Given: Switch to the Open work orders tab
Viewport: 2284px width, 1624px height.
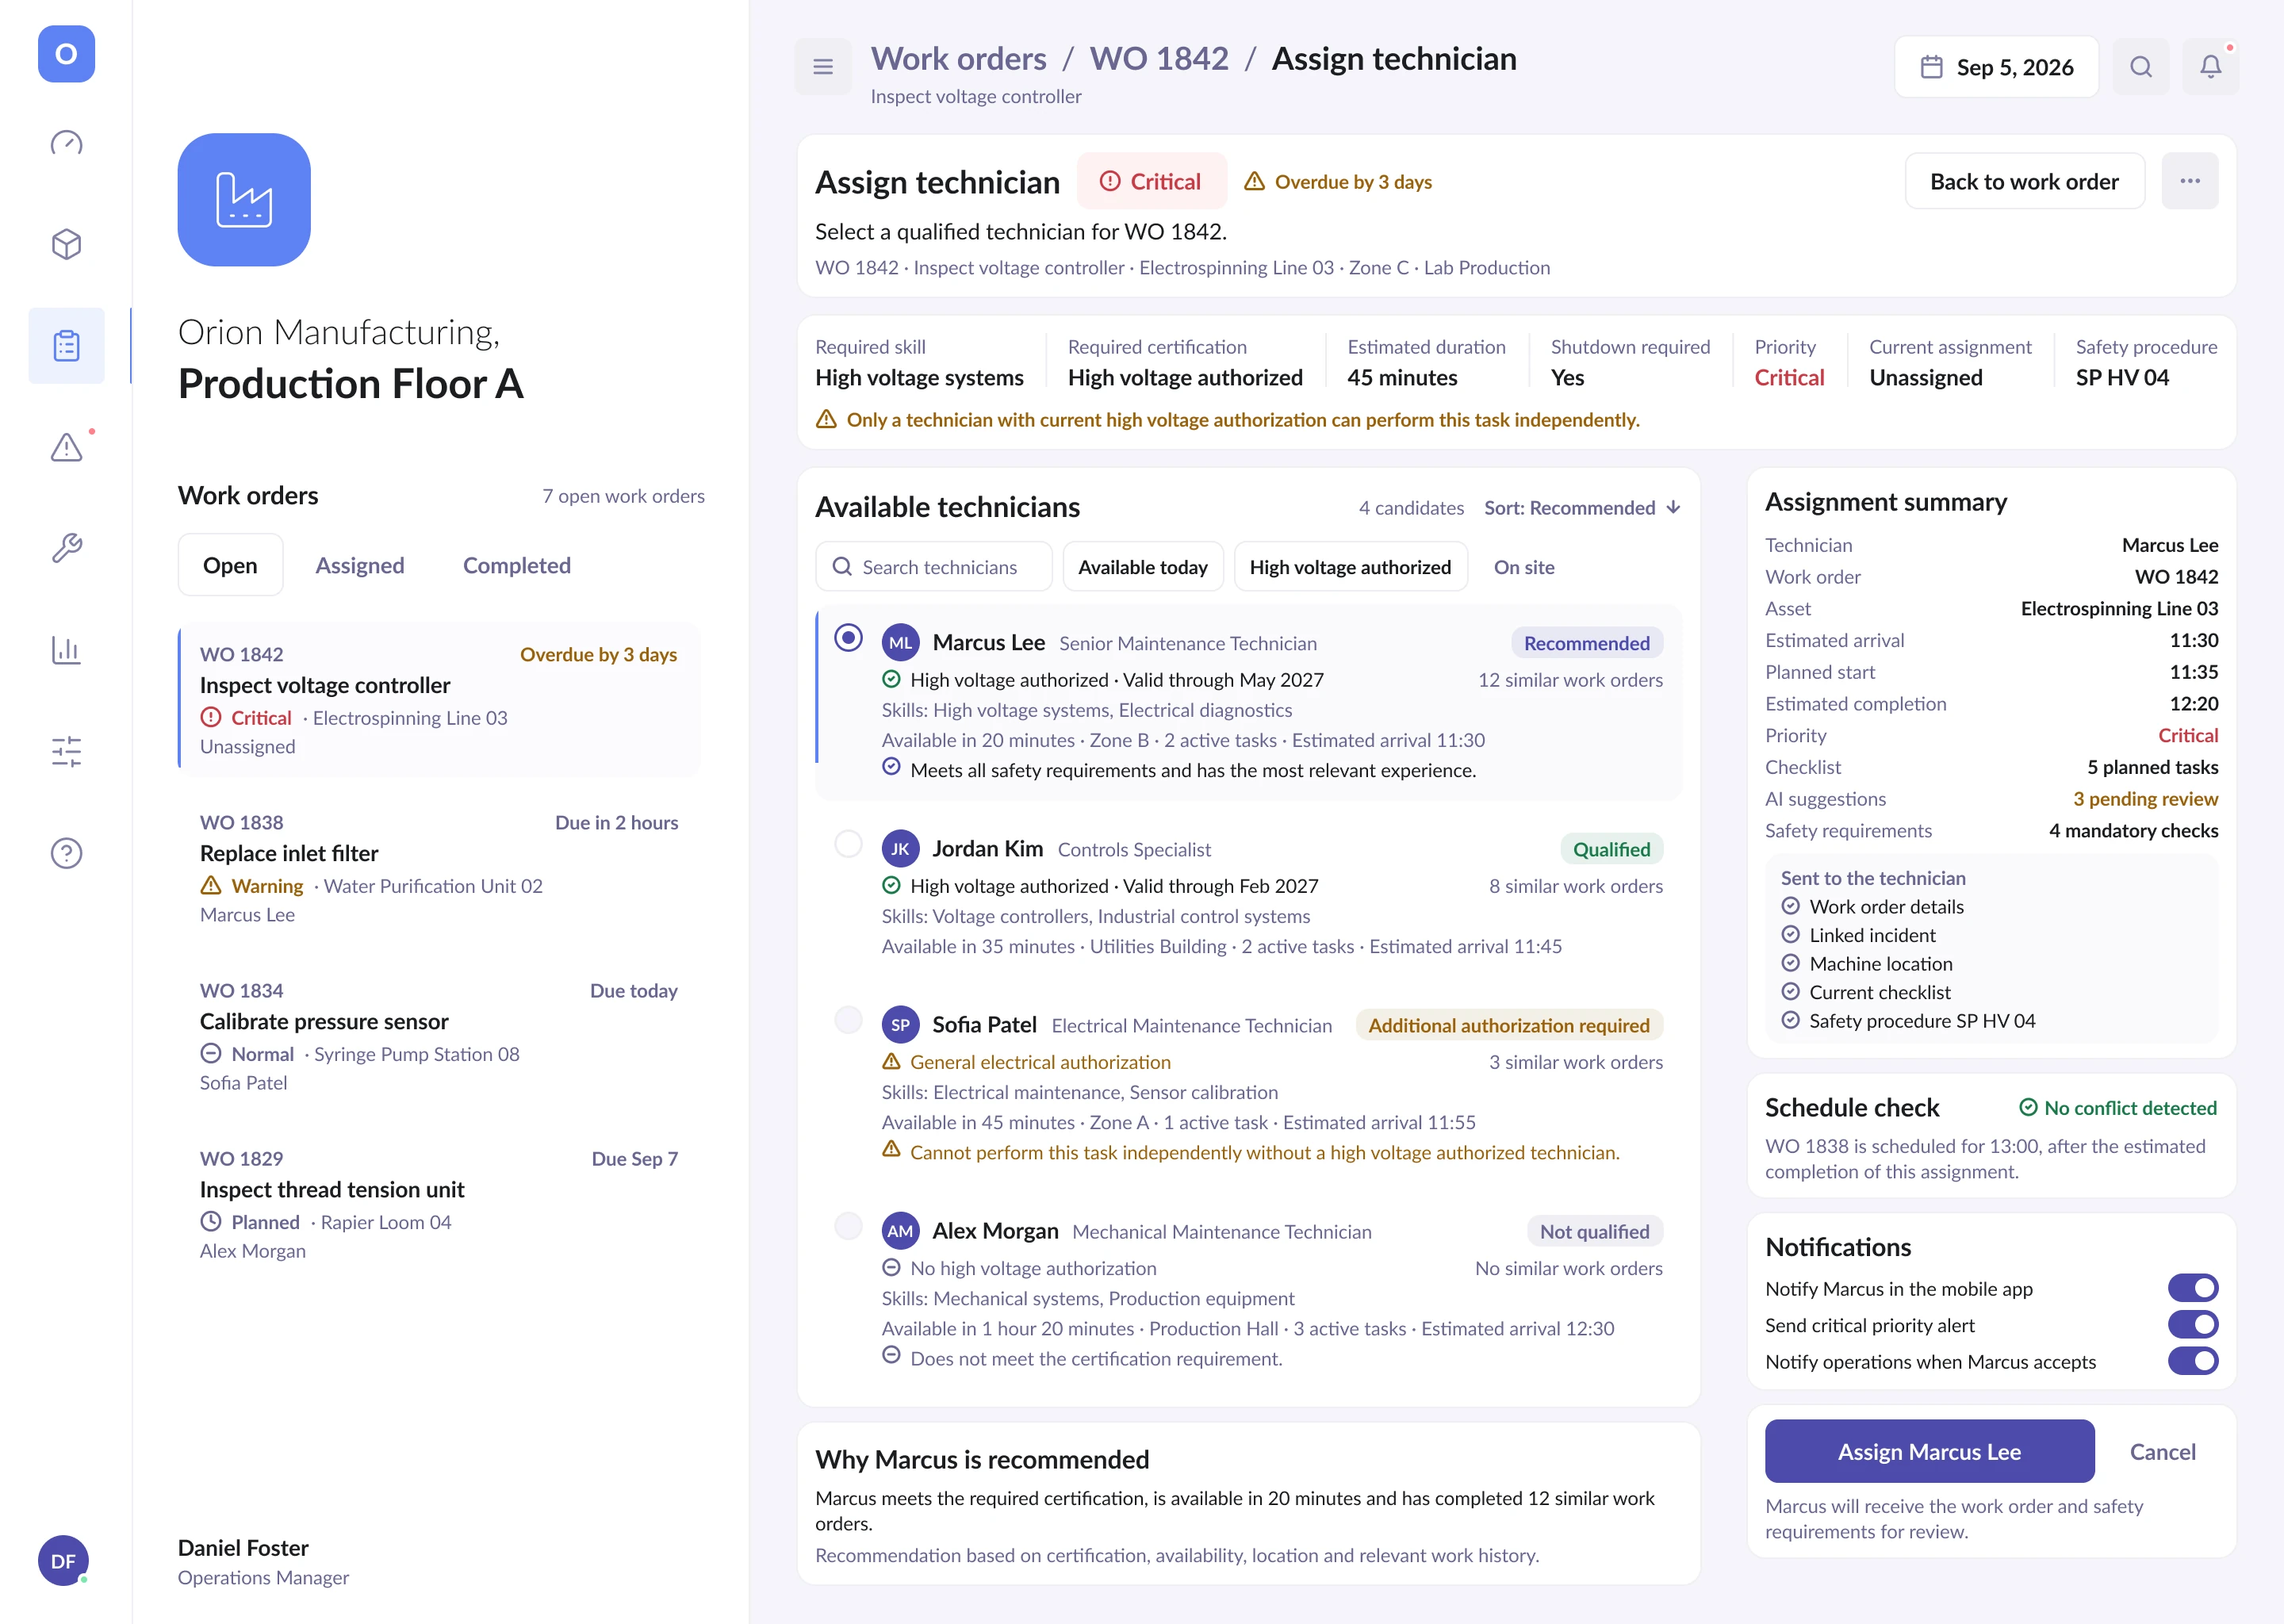Looking at the screenshot, I should (x=230, y=565).
